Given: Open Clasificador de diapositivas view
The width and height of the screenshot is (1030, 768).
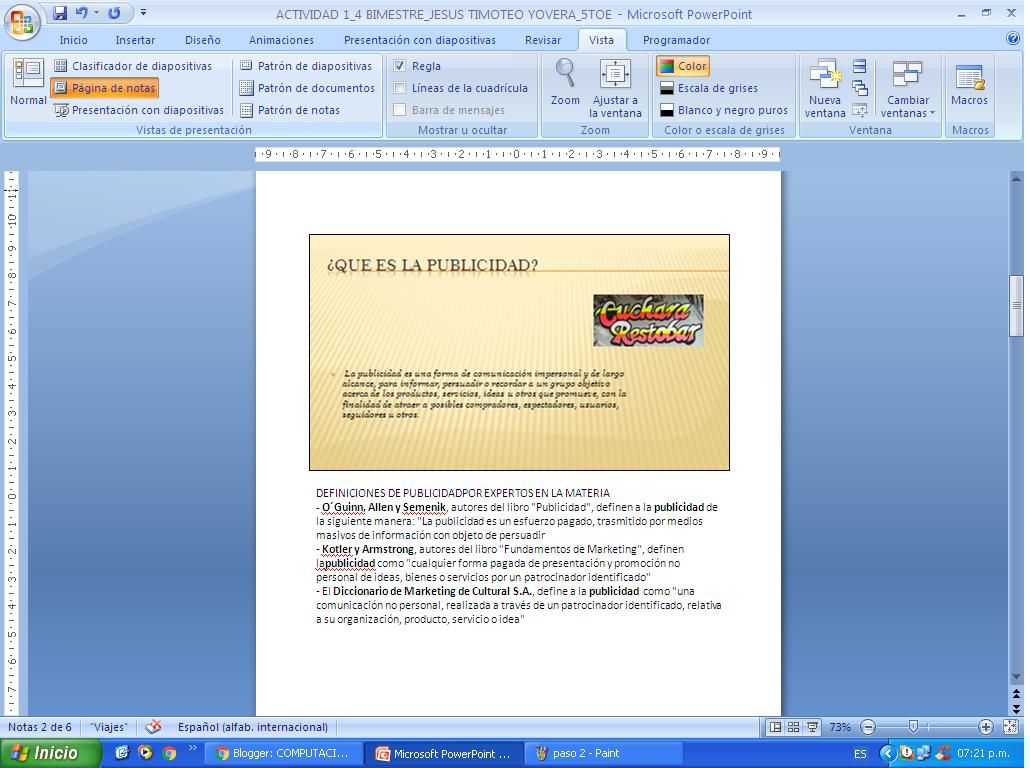Looking at the screenshot, I should pos(133,66).
